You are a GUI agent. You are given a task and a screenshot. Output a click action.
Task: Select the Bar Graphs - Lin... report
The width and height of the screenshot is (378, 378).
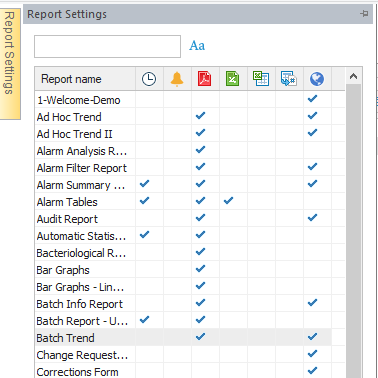coord(80,287)
